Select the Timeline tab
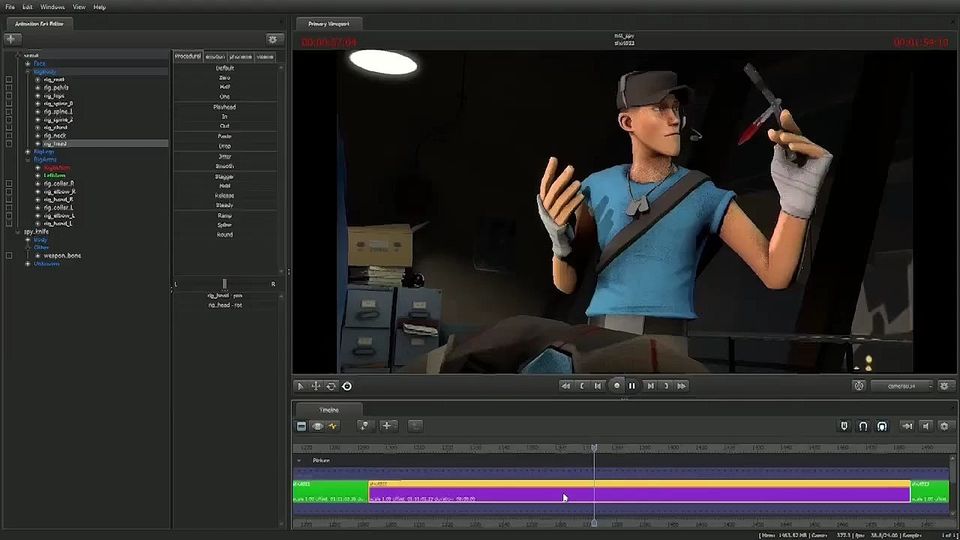 (329, 410)
